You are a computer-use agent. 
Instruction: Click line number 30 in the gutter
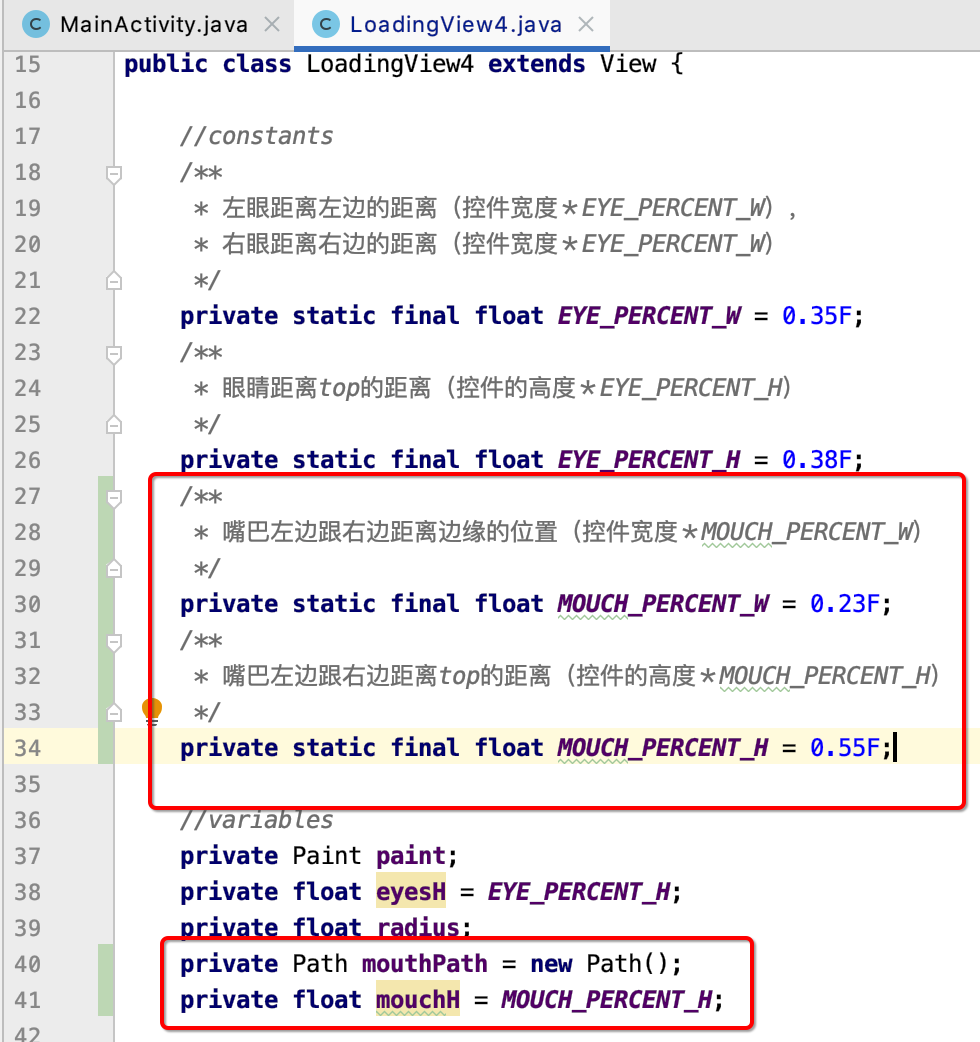pyautogui.click(x=27, y=605)
